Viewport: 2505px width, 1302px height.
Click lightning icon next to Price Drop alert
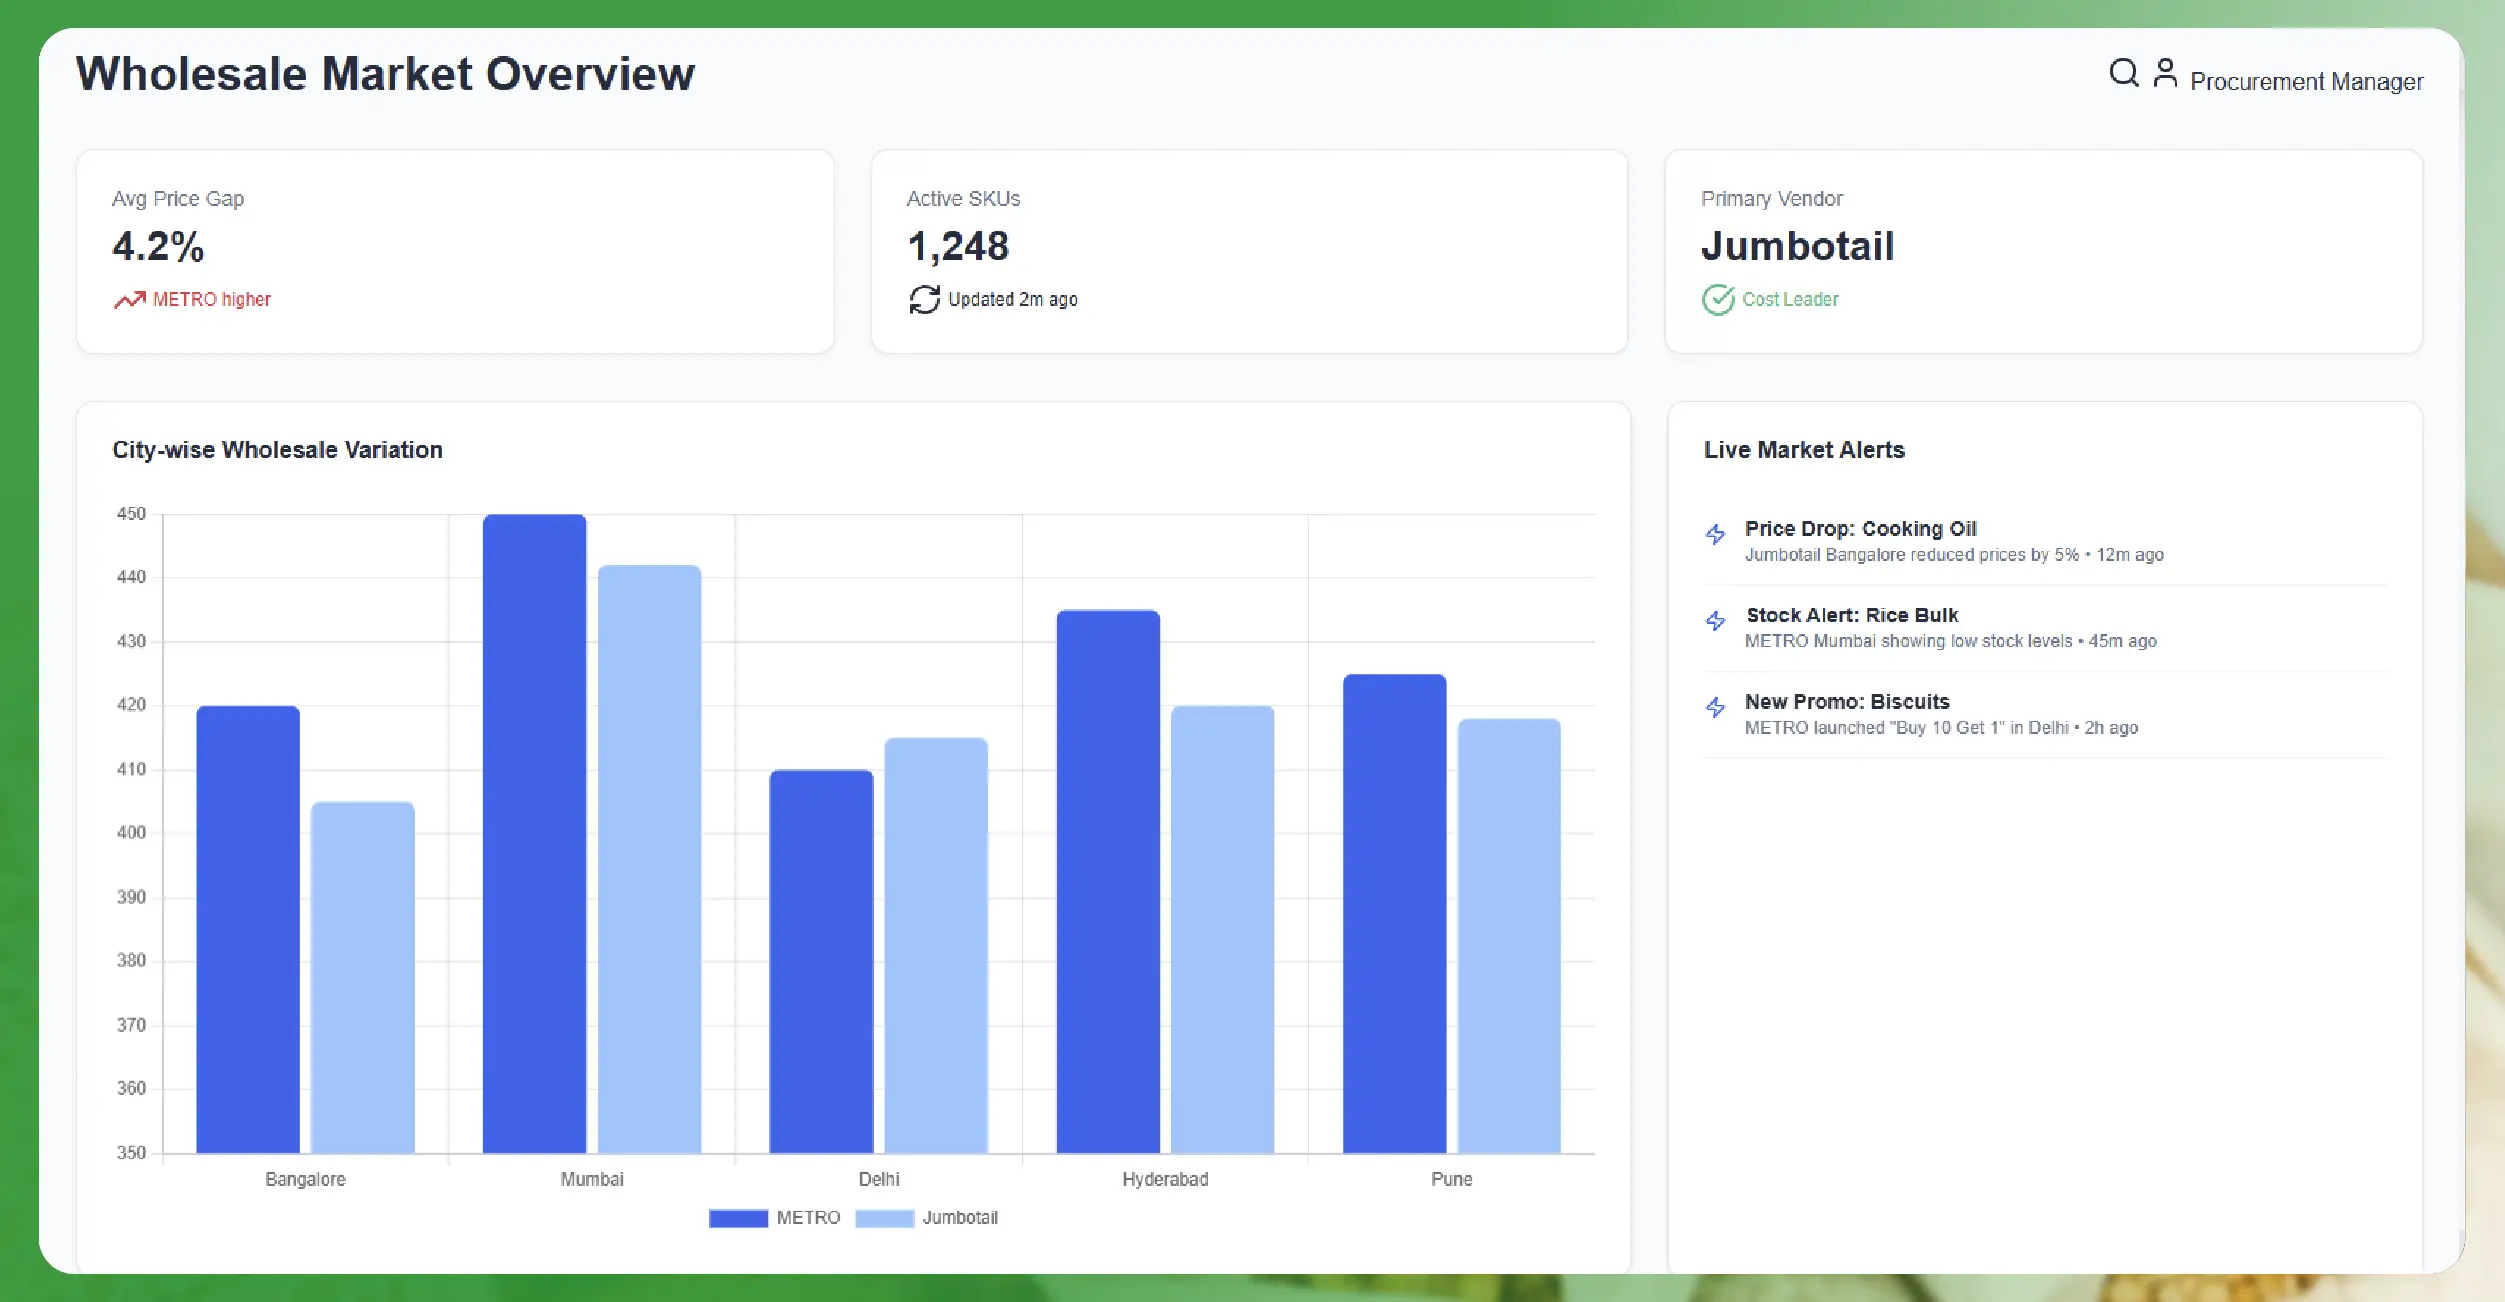(x=1716, y=534)
